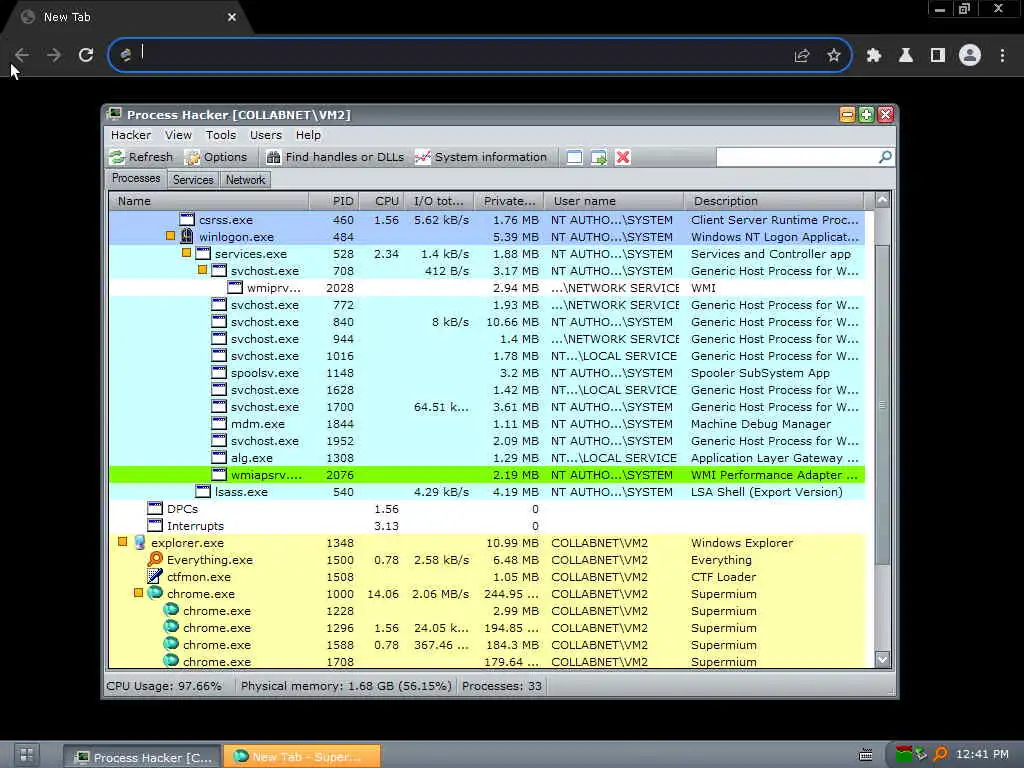Image resolution: width=1024 pixels, height=768 pixels.
Task: Click the flask experiments icon
Action: (905, 56)
